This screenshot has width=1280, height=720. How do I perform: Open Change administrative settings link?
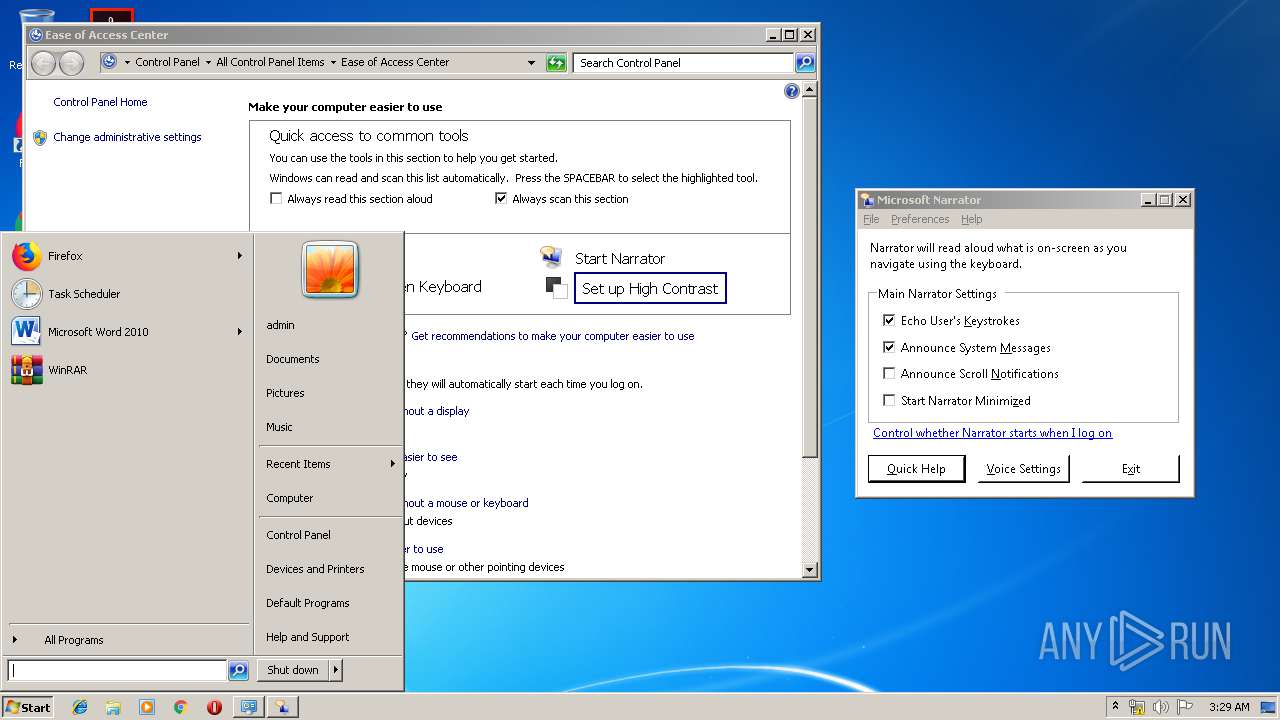(127, 137)
